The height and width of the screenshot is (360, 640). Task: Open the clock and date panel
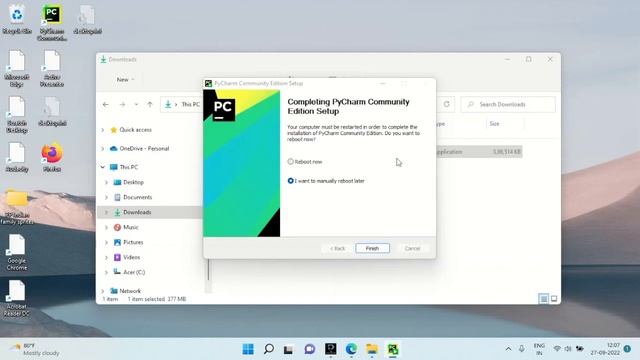[605, 349]
